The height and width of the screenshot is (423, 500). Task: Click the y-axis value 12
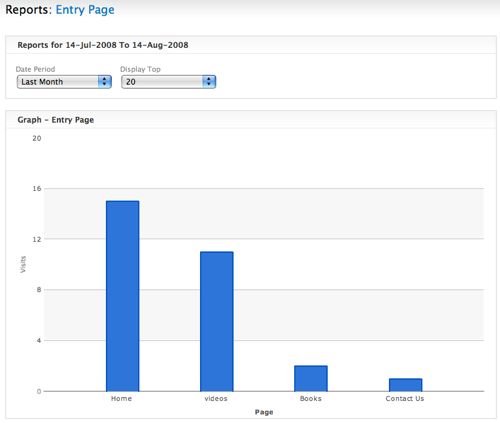click(x=37, y=239)
